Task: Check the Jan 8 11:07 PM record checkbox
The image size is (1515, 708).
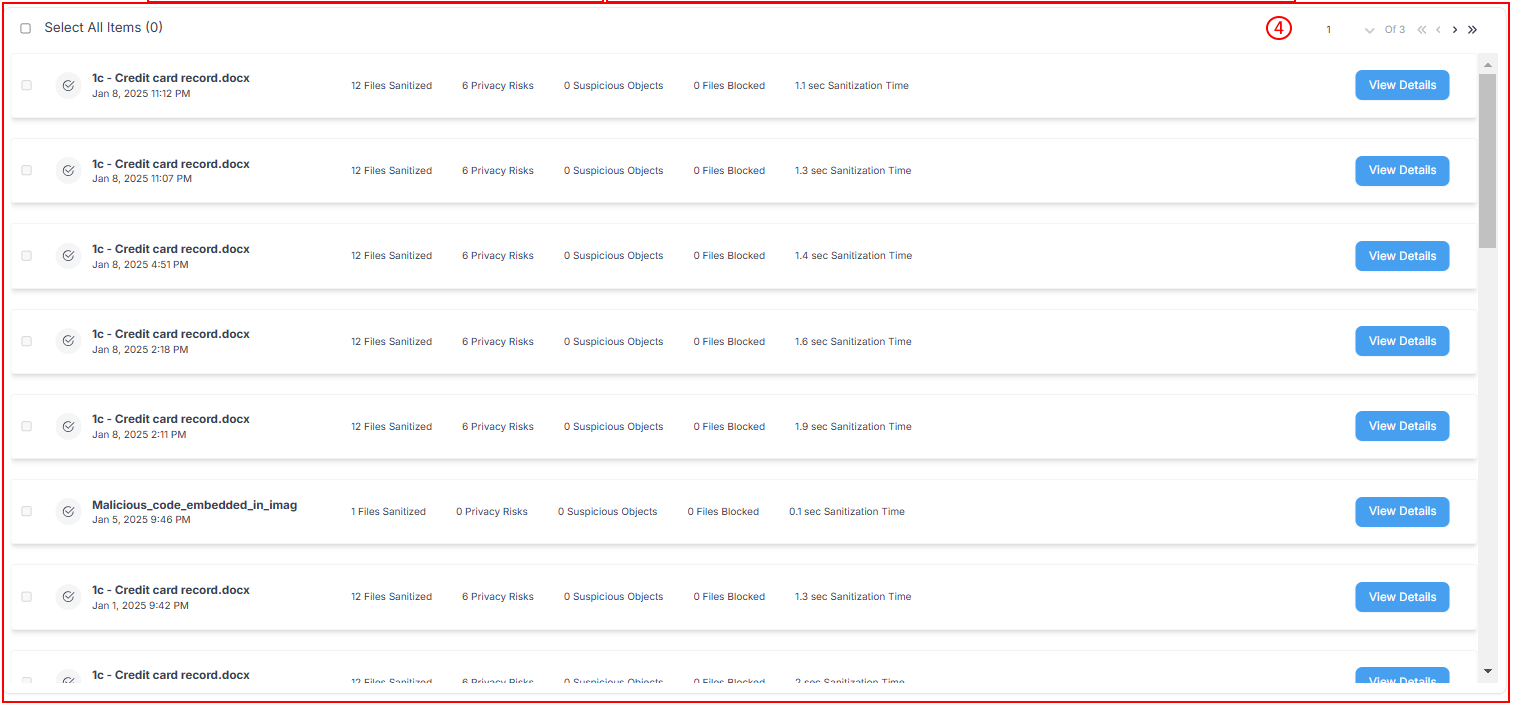Action: click(x=27, y=170)
